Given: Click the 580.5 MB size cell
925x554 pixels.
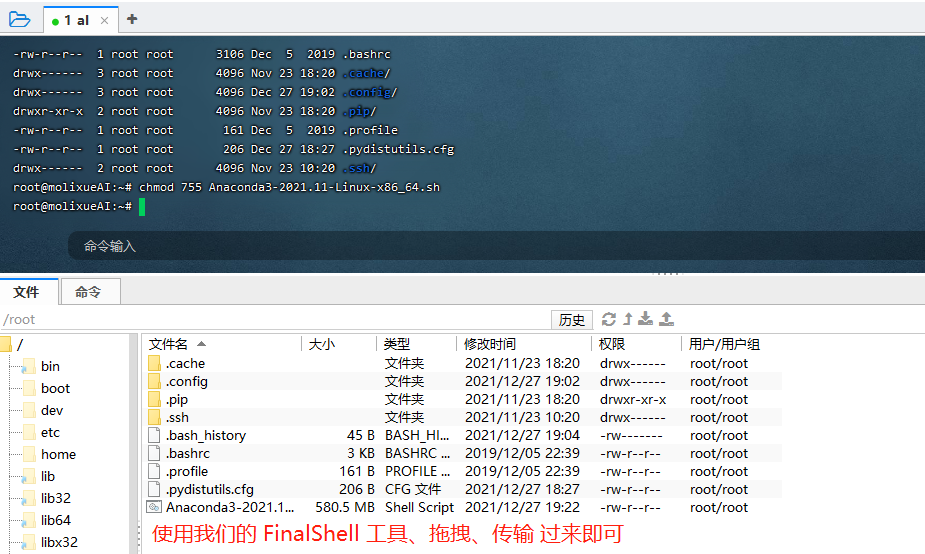Looking at the screenshot, I should pyautogui.click(x=345, y=507).
